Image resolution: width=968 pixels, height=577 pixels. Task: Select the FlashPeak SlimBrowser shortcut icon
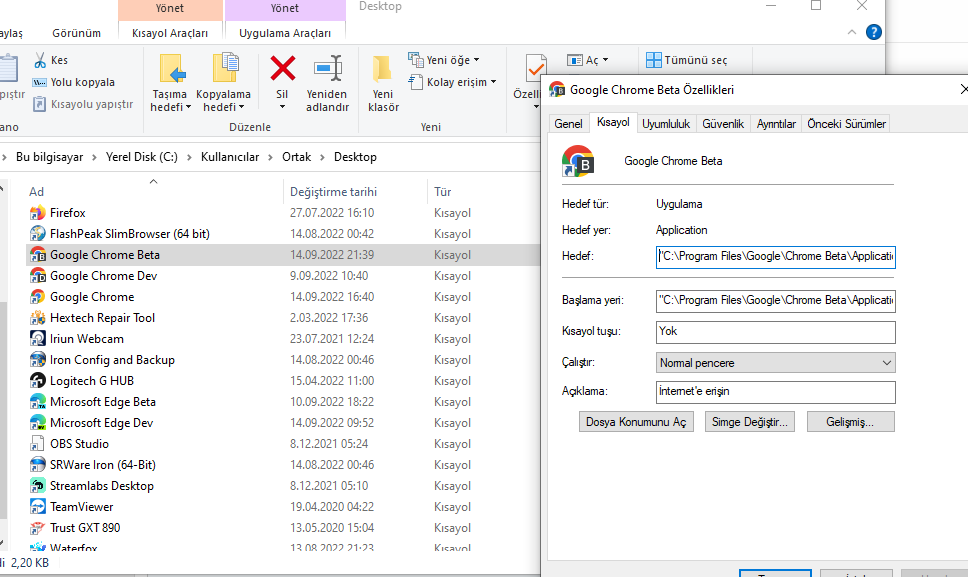tap(38, 234)
